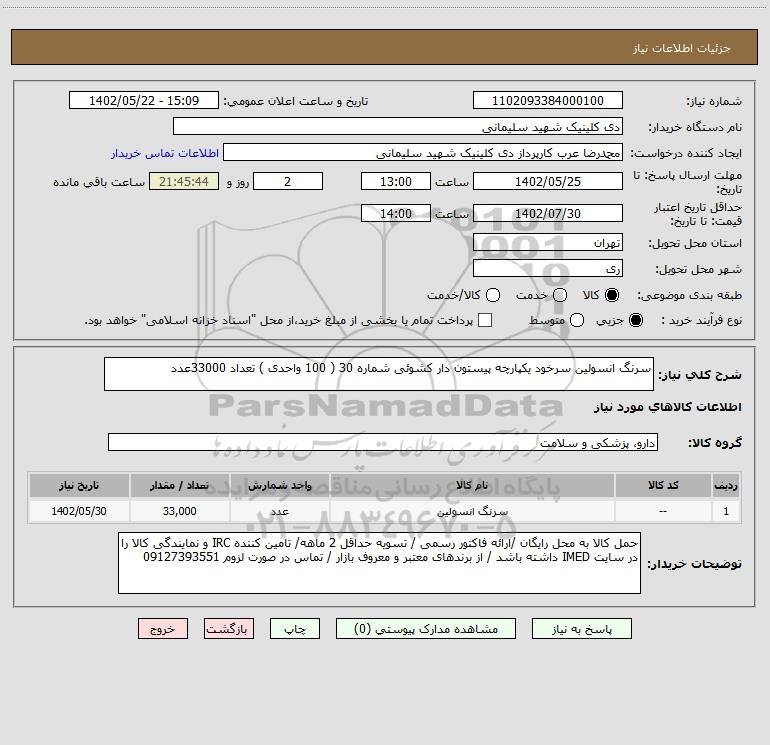Click unit cell عدد in table
This screenshot has width=770, height=745.
279,511
